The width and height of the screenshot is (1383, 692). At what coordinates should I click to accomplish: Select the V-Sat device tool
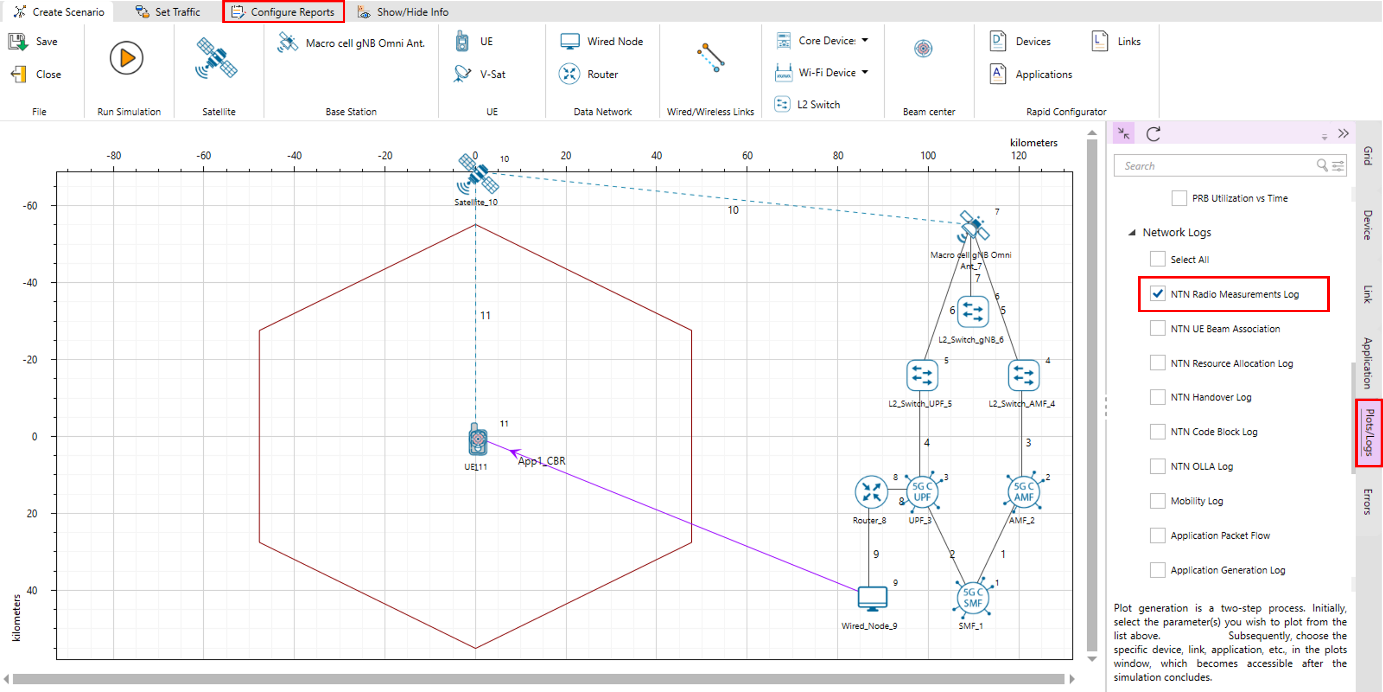coord(479,74)
